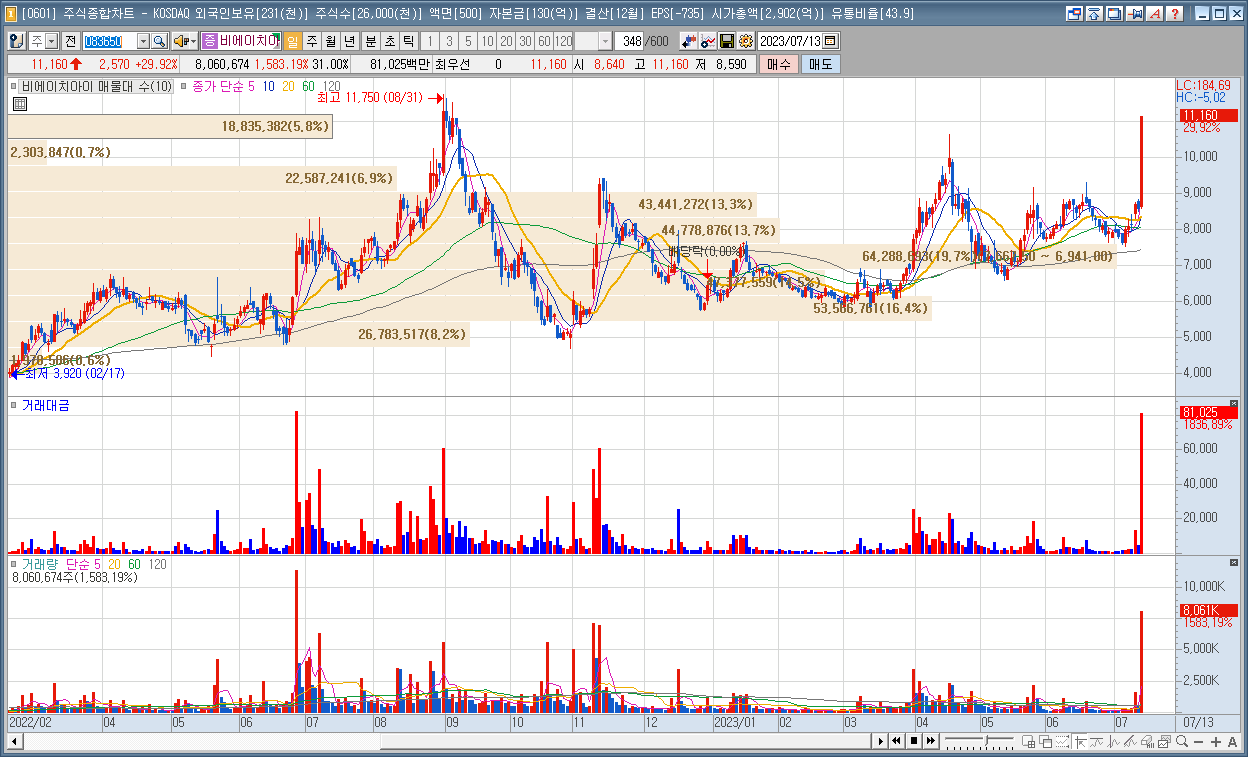Zoom out with the minus icon

[1198, 741]
